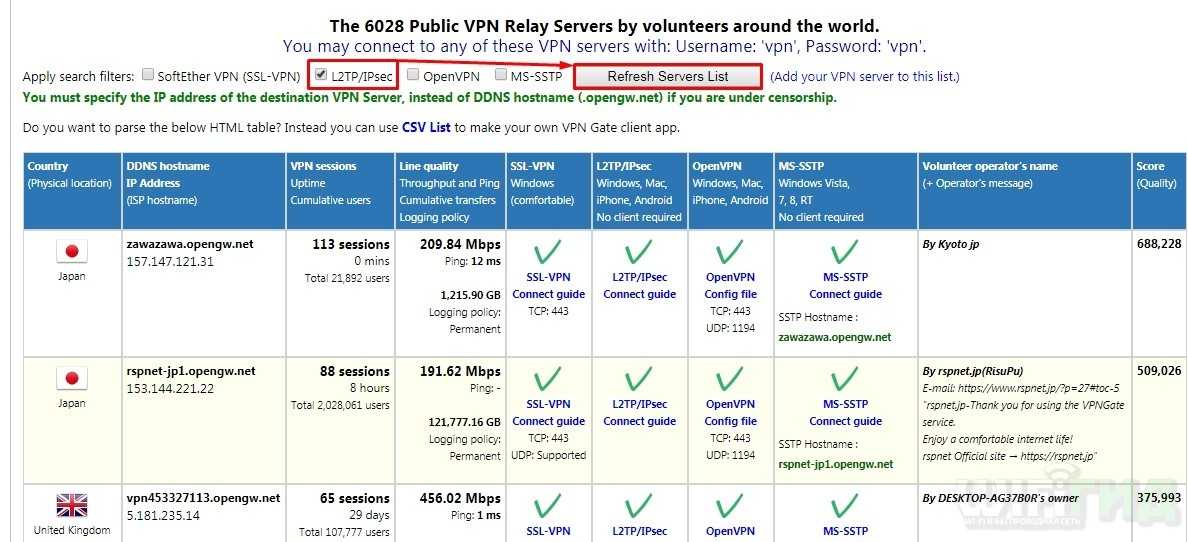1188x542 pixels.
Task: Open the Add your VPN server link
Action: pos(864,77)
